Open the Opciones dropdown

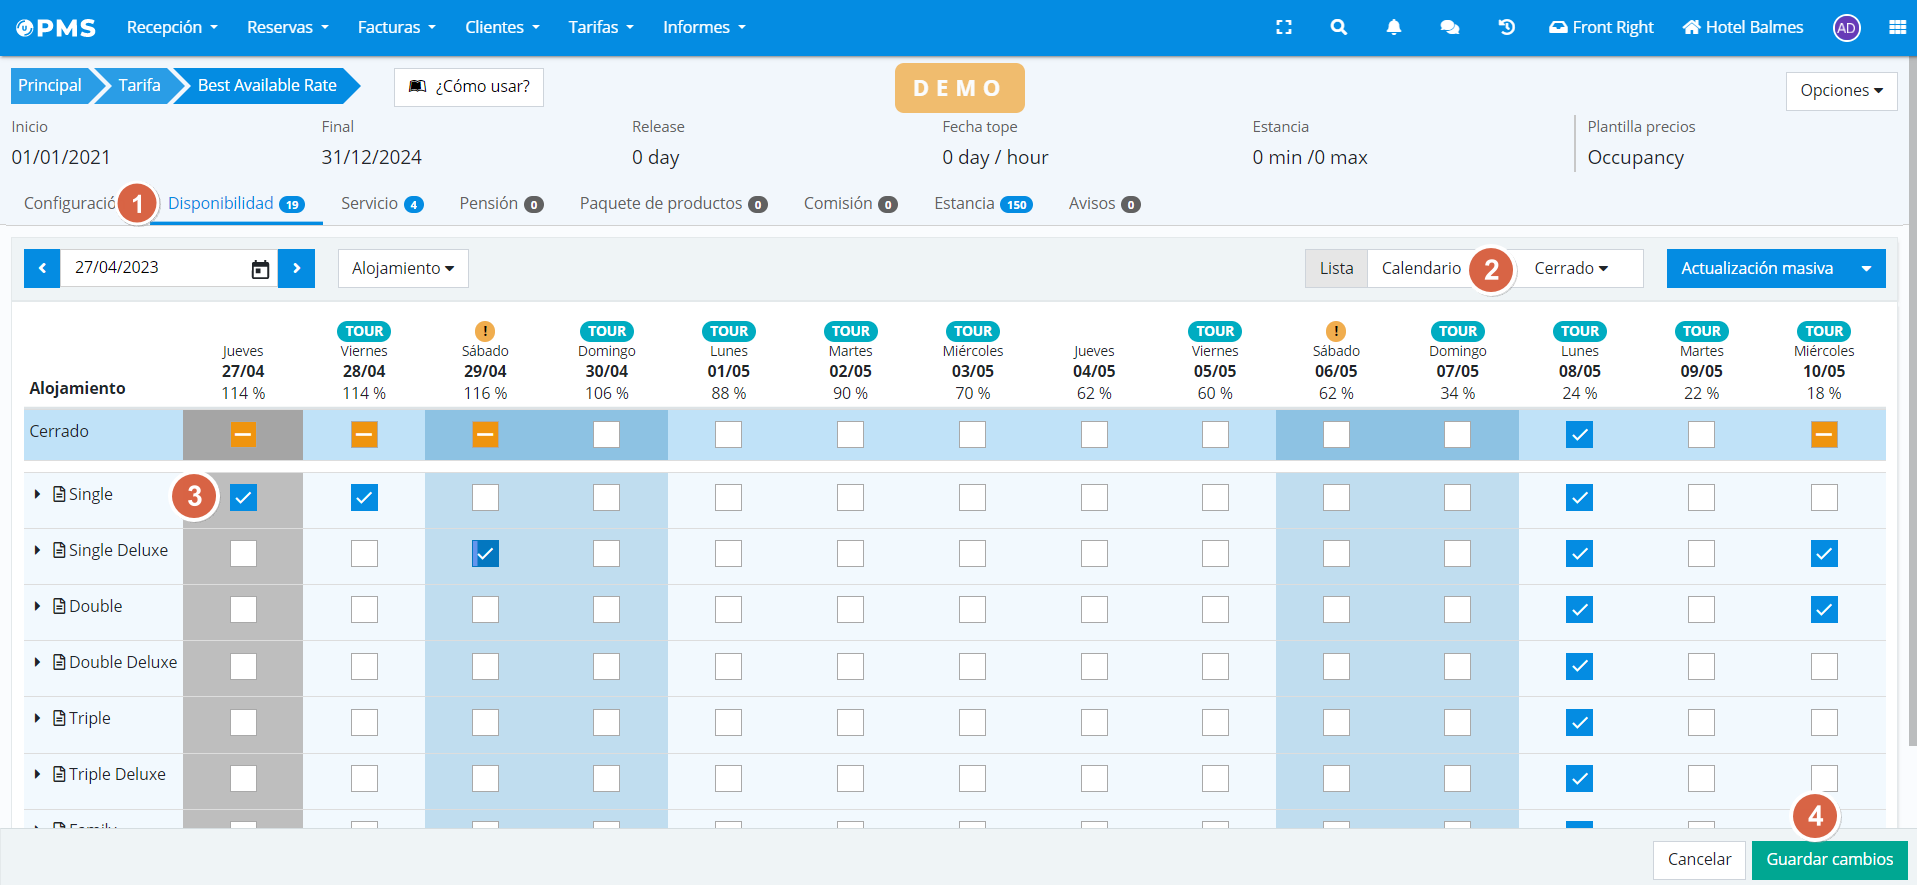[1841, 90]
